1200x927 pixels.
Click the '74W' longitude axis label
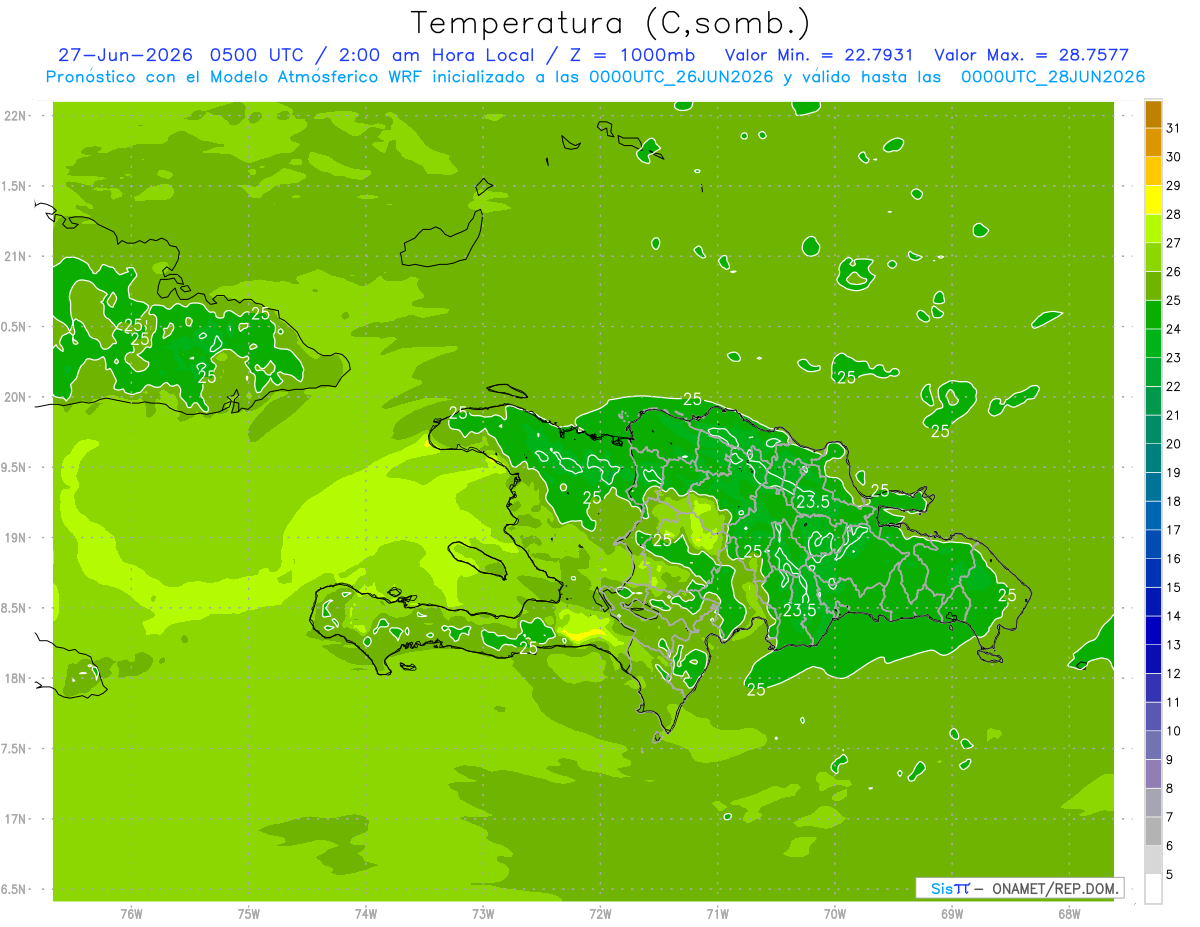click(x=366, y=914)
